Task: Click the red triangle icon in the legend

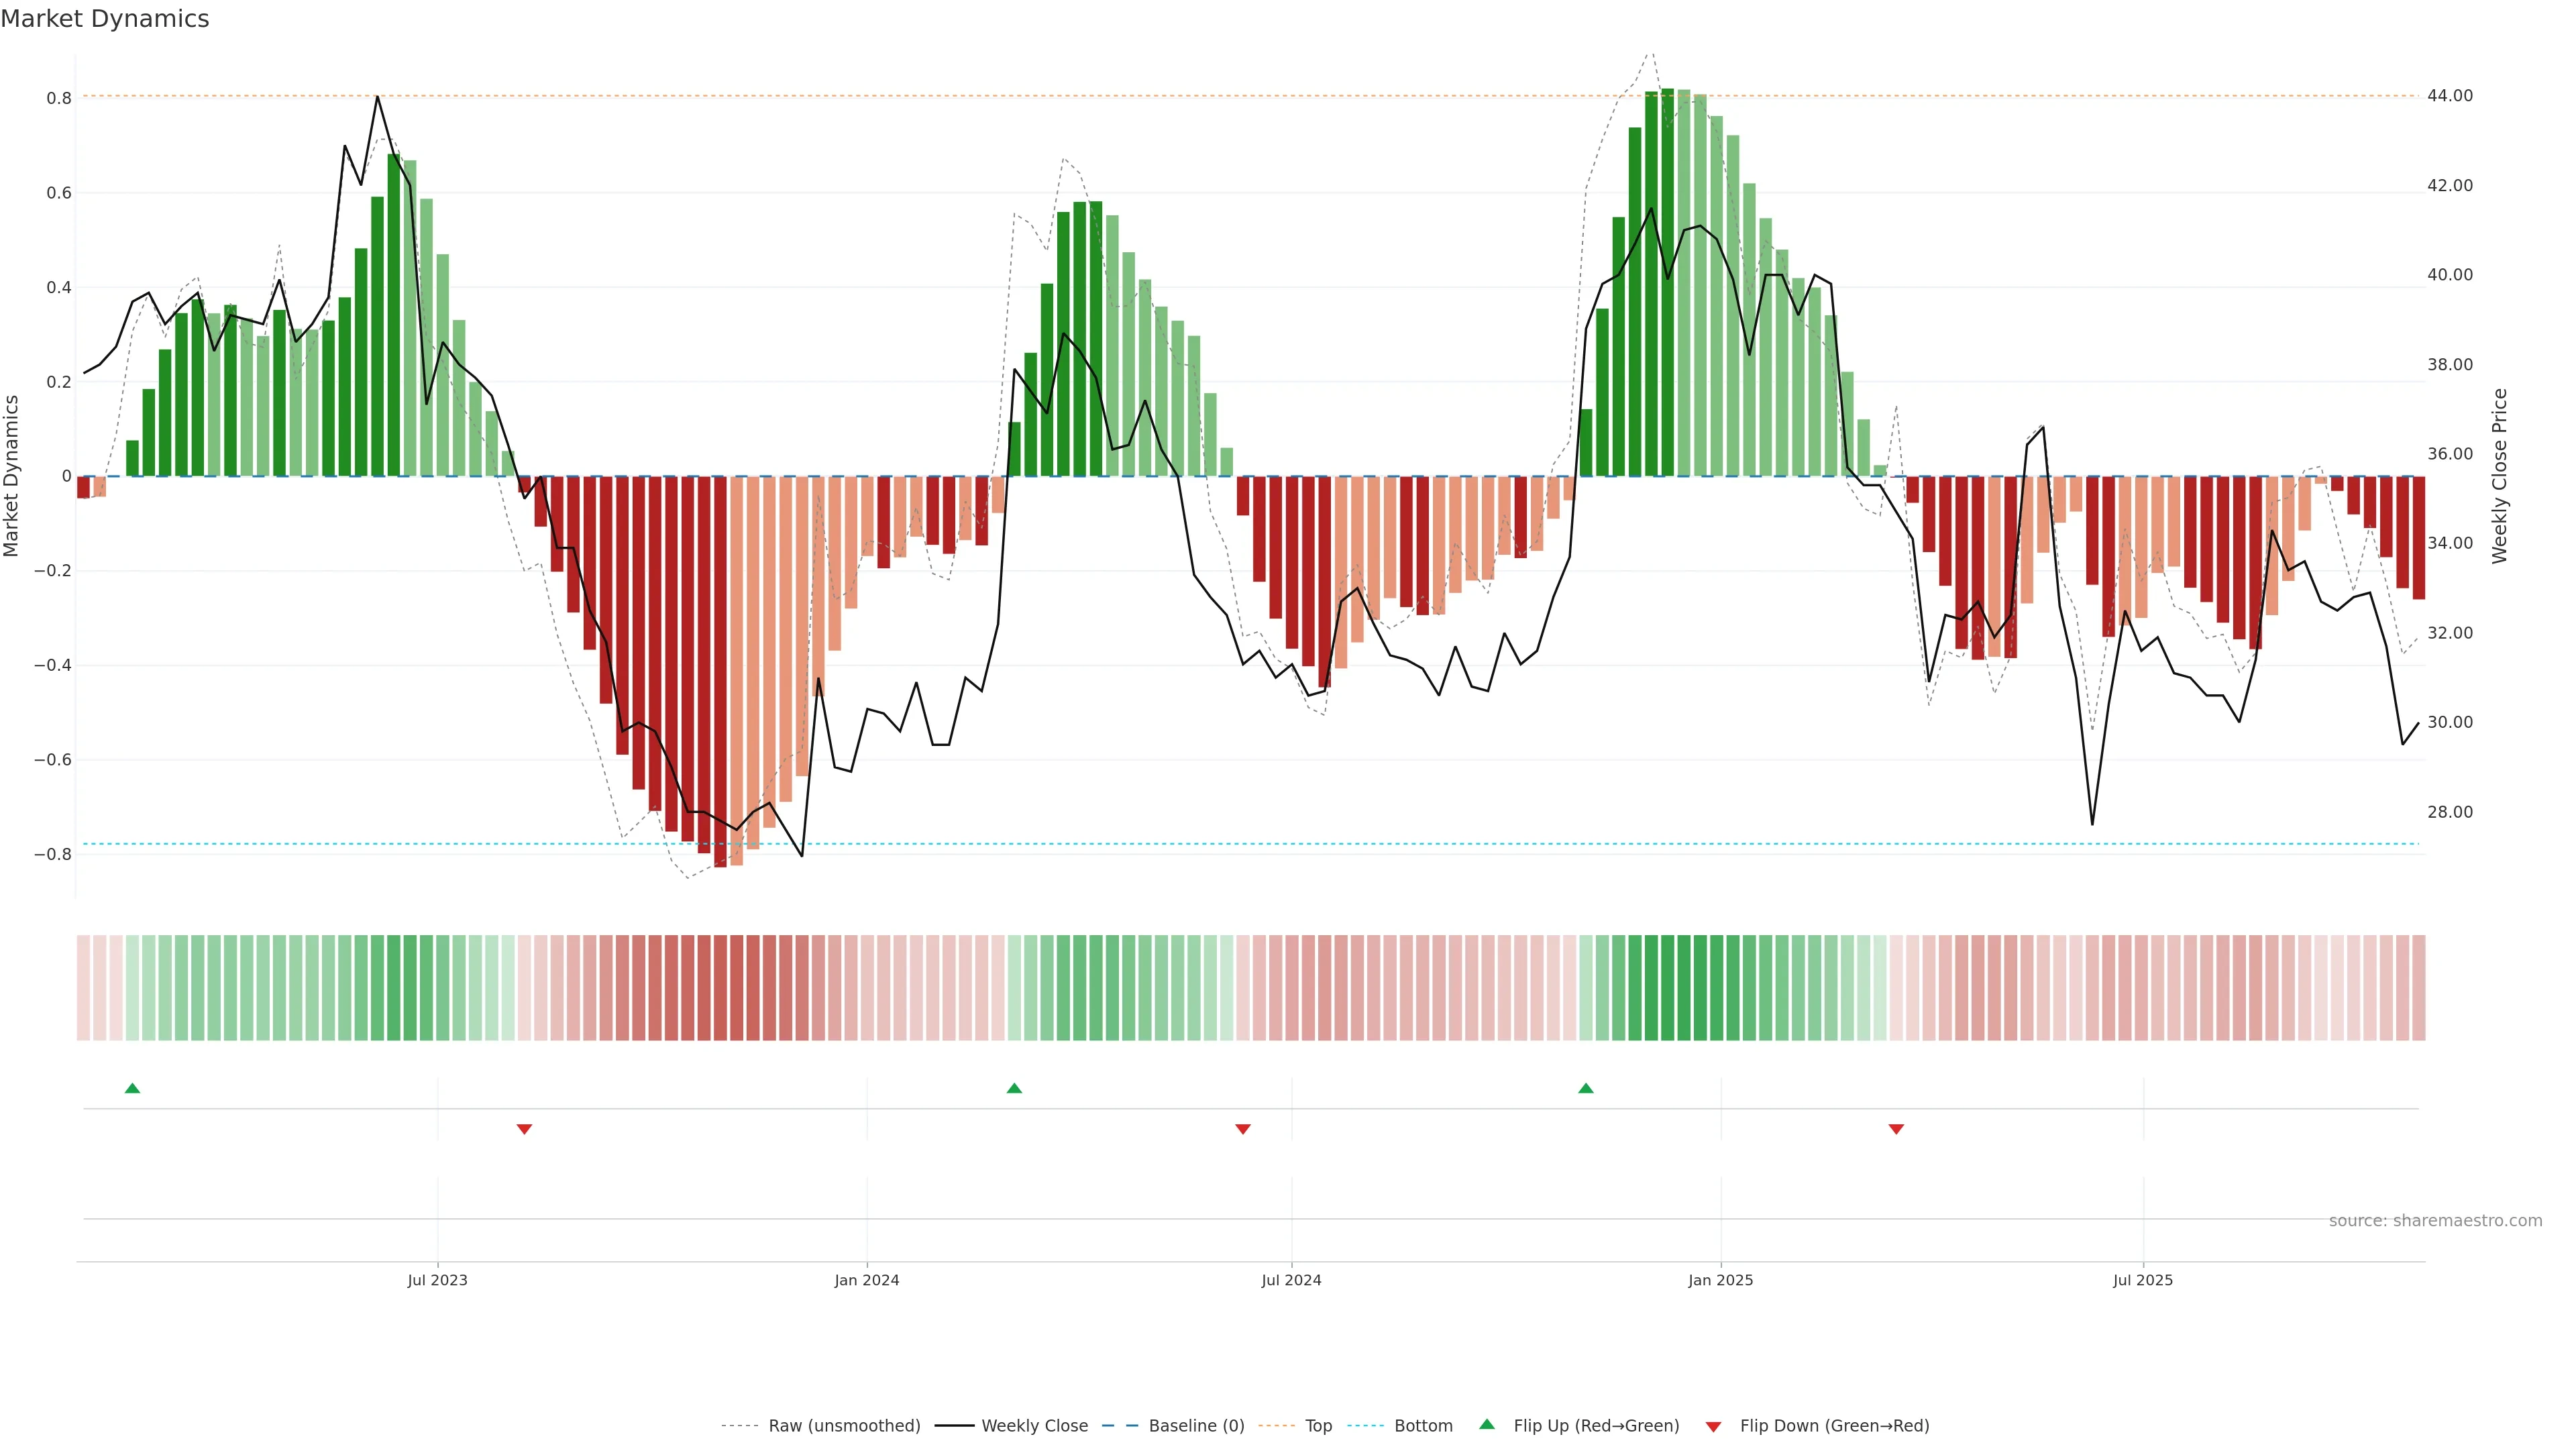Action: 1713,1426
